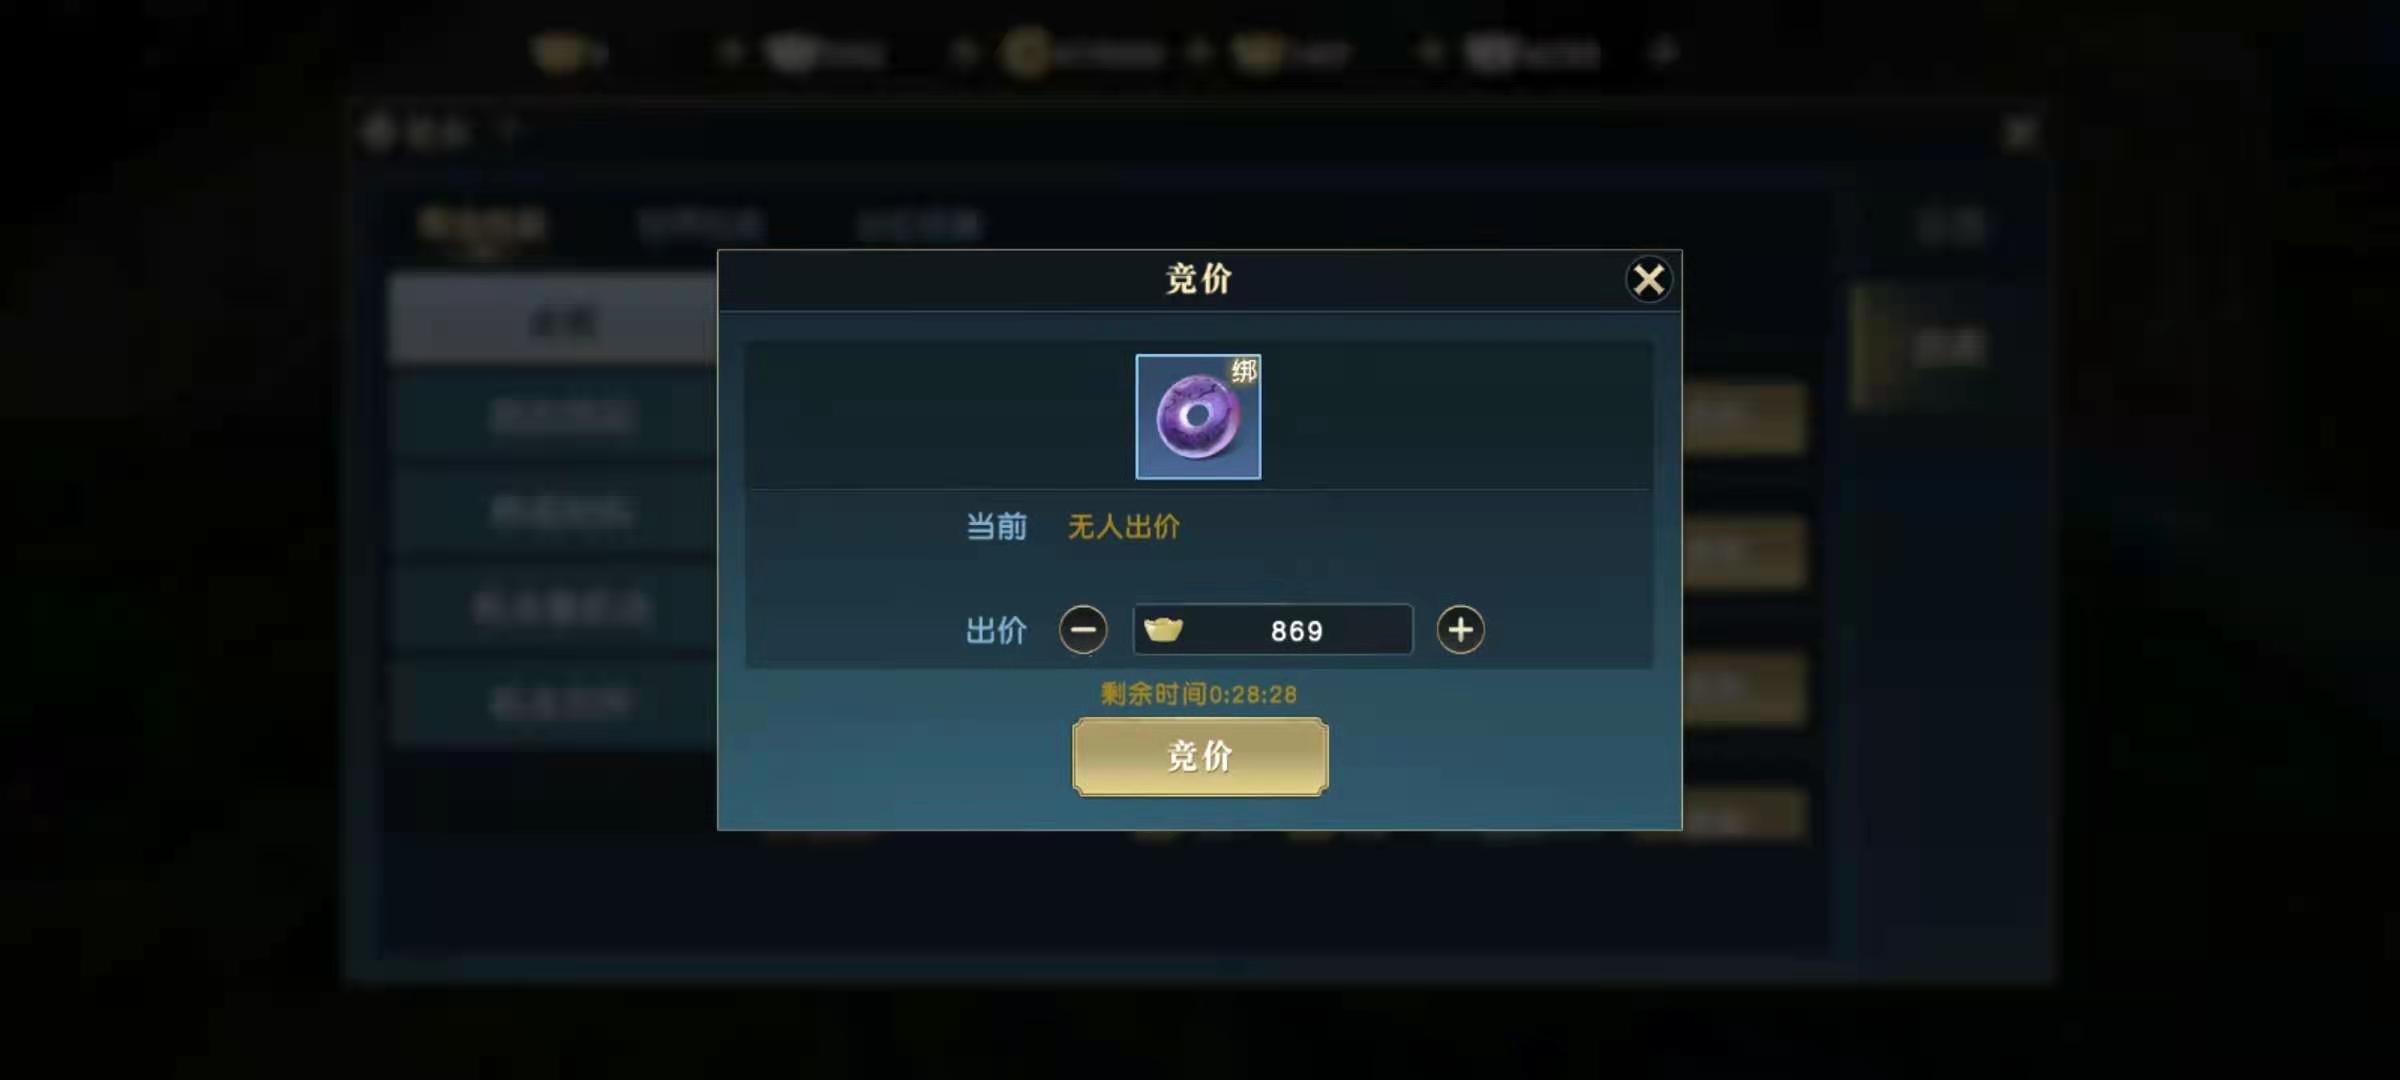2400x1080 pixels.
Task: Tap the gold ingot currency icon
Action: (1163, 630)
